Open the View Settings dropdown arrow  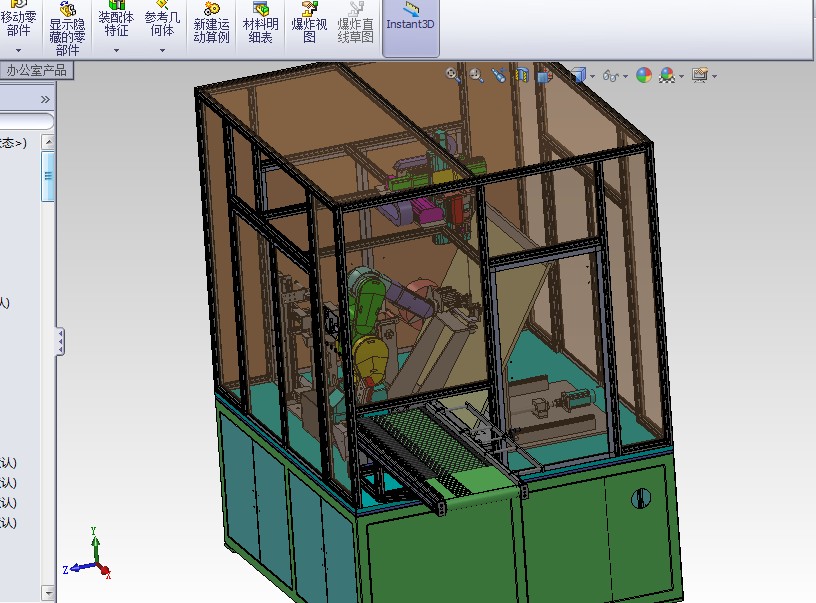click(x=715, y=76)
